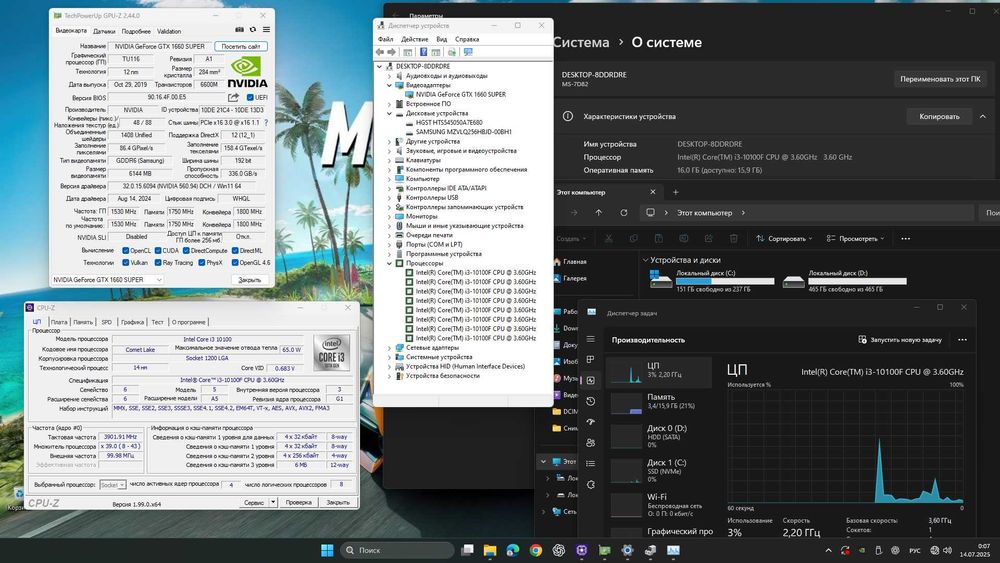
Task: Open the GPU selection dropdown in GPU-Z
Action: tap(107, 279)
